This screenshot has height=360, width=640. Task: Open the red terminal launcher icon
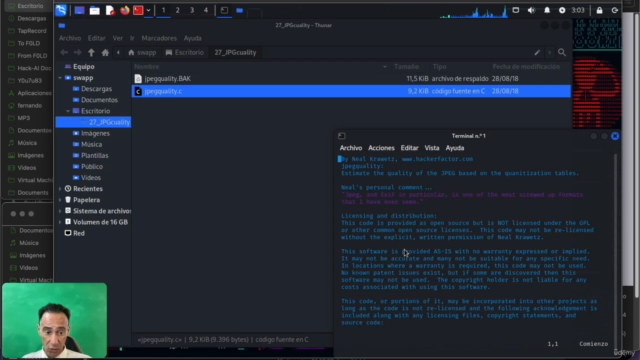[138, 10]
